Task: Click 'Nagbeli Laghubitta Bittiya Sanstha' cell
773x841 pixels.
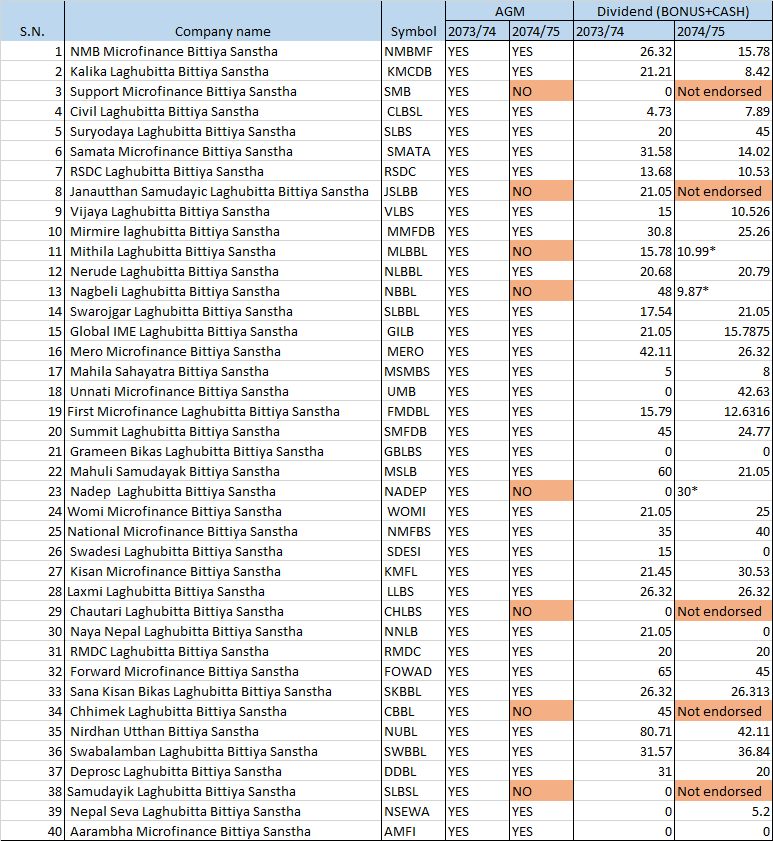Action: pos(223,292)
